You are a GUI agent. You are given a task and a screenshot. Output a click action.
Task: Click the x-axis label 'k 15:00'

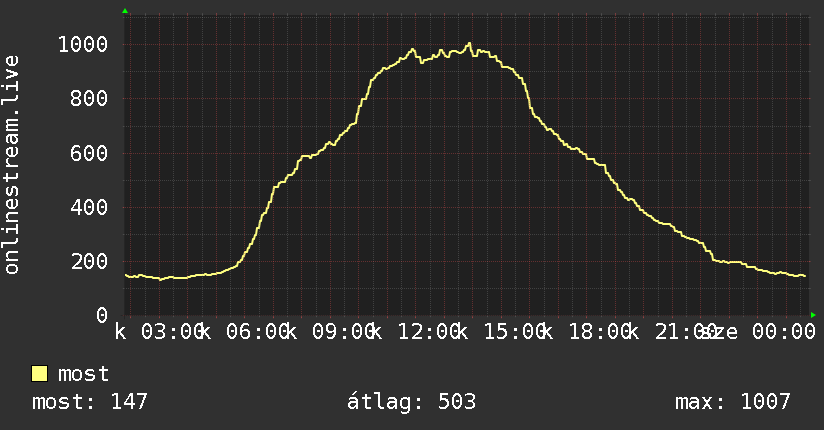[x=502, y=332]
